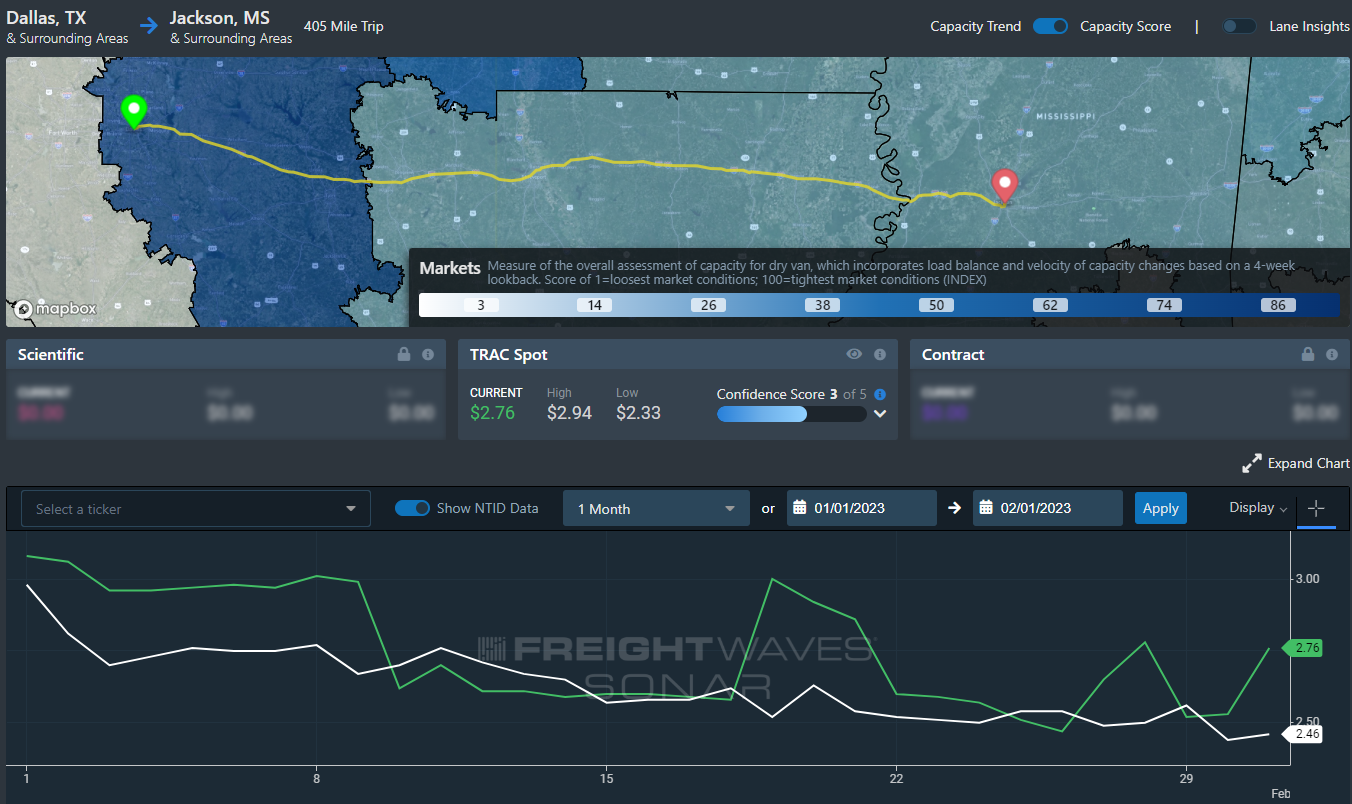Click the legend value 86

pyautogui.click(x=1278, y=305)
